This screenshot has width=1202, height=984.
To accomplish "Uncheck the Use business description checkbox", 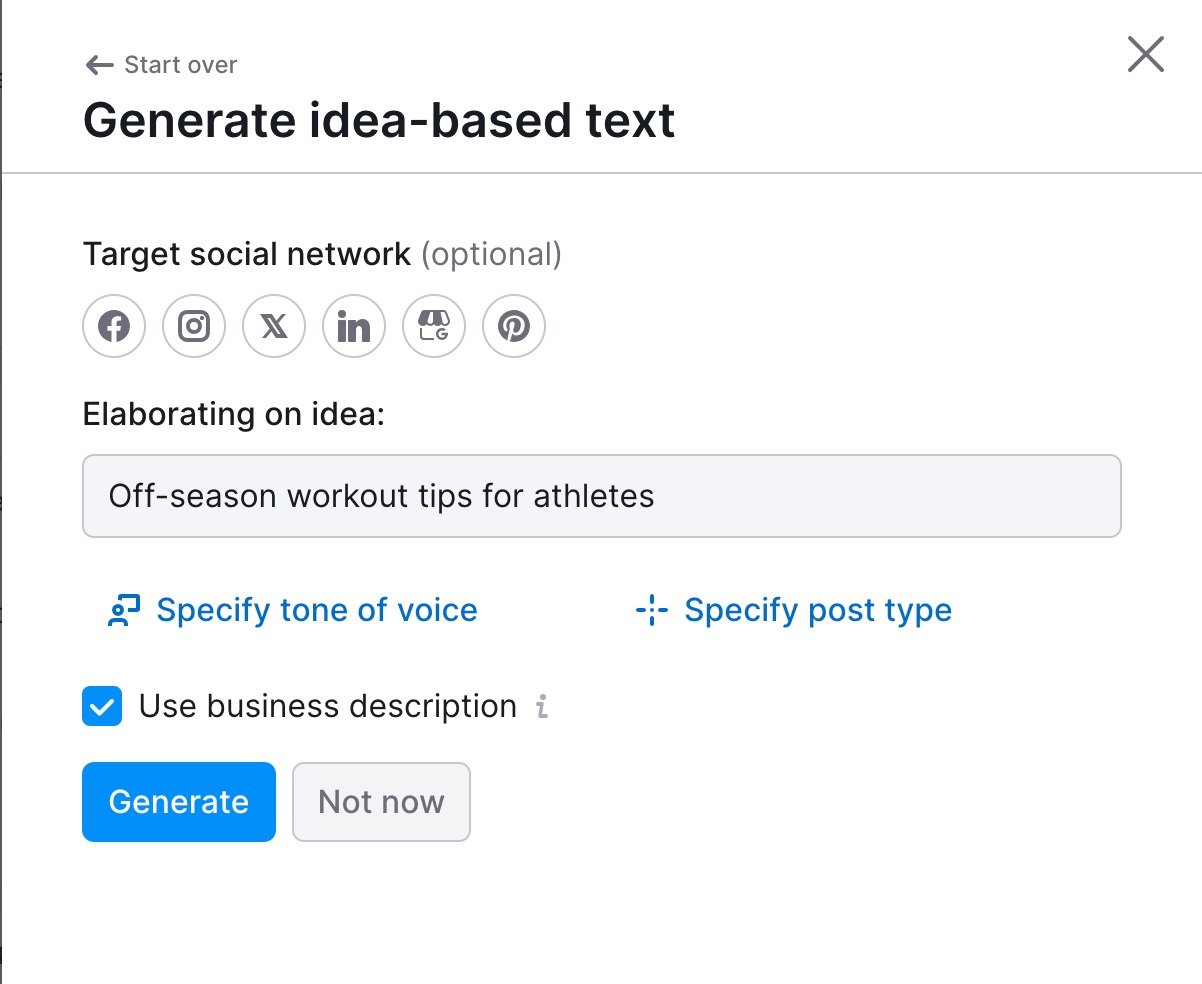I will tap(100, 706).
